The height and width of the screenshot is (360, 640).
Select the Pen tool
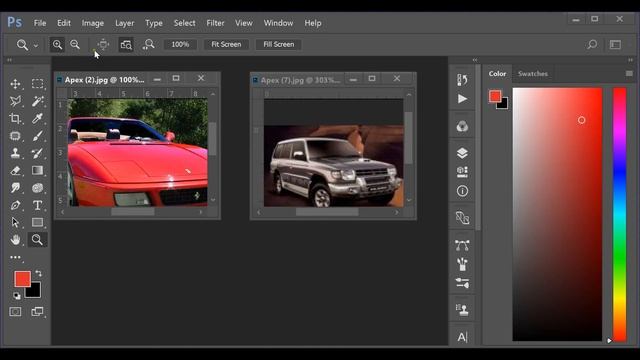[16, 205]
